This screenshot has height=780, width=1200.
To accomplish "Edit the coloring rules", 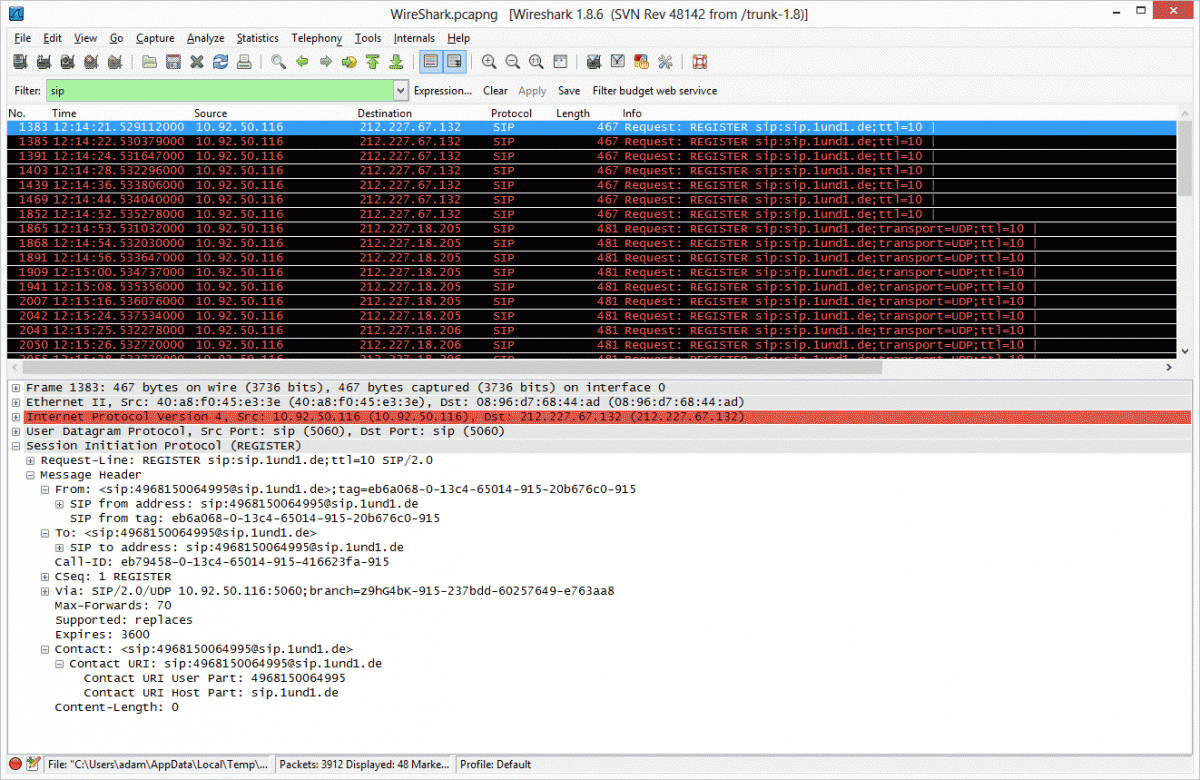I will [642, 62].
